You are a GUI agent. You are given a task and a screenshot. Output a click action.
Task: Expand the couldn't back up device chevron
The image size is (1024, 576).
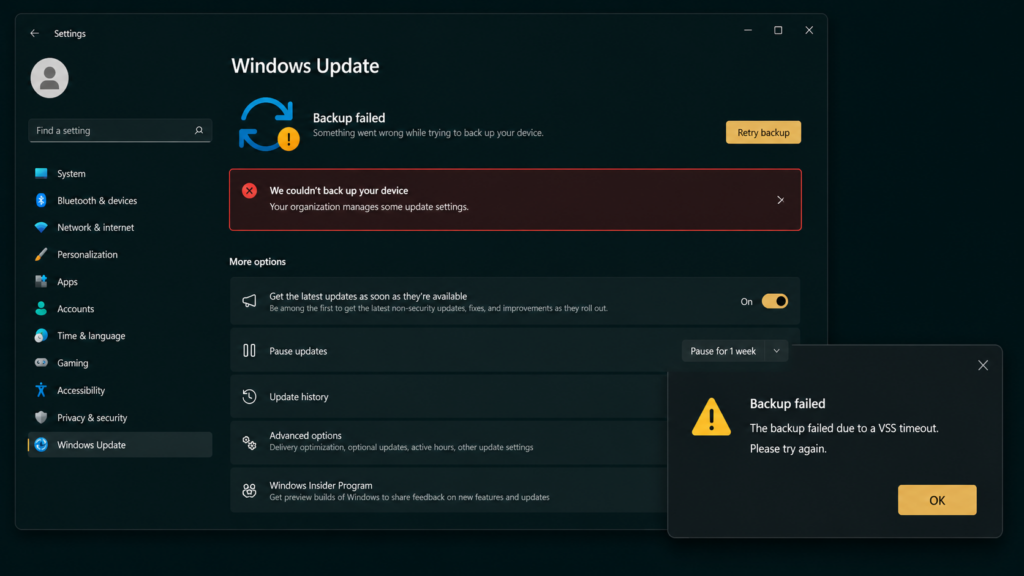pos(780,200)
